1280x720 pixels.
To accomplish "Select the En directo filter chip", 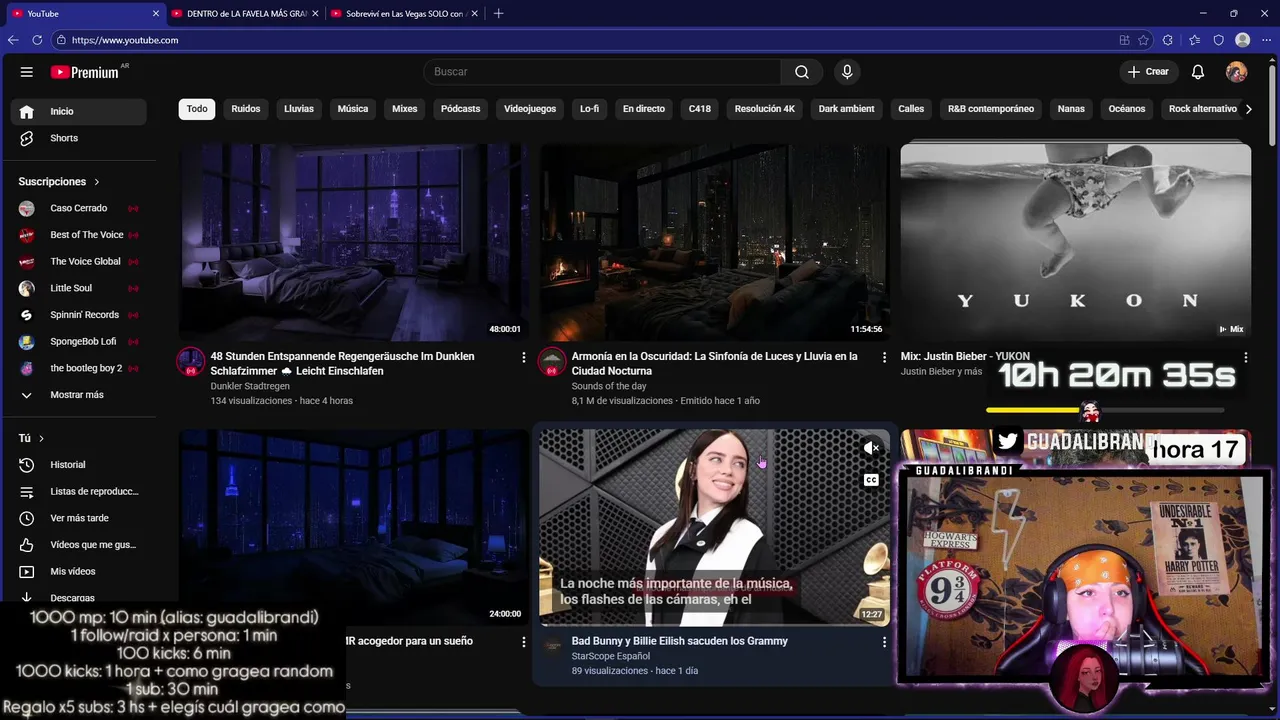I will (x=644, y=109).
